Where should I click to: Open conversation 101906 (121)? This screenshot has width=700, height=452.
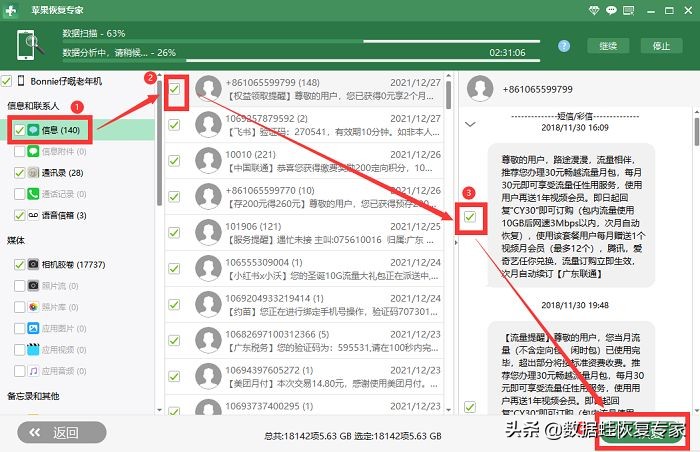(304, 233)
